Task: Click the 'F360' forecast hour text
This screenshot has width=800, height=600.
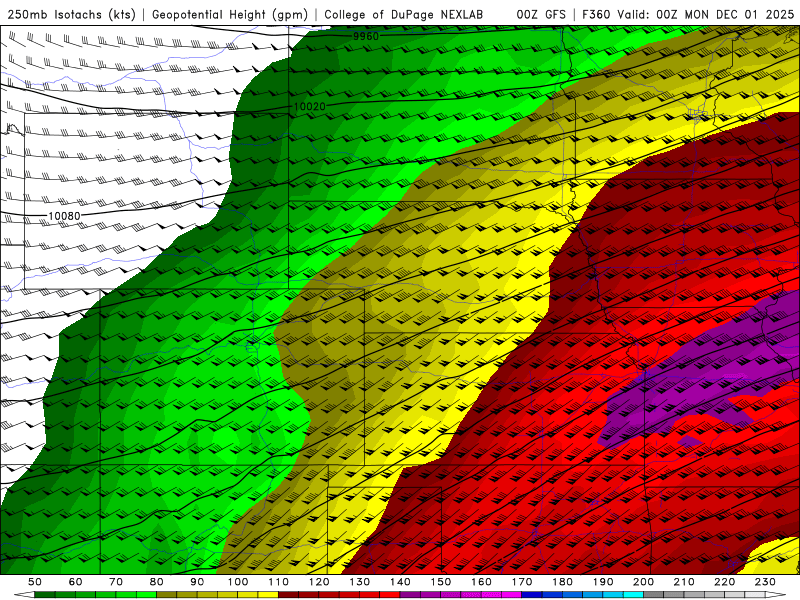Action: (597, 14)
